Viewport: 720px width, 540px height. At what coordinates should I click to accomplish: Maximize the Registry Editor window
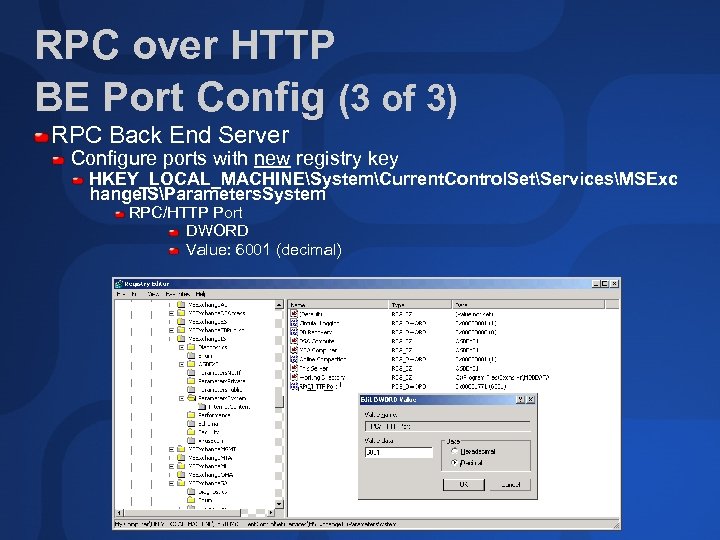pyautogui.click(x=605, y=284)
